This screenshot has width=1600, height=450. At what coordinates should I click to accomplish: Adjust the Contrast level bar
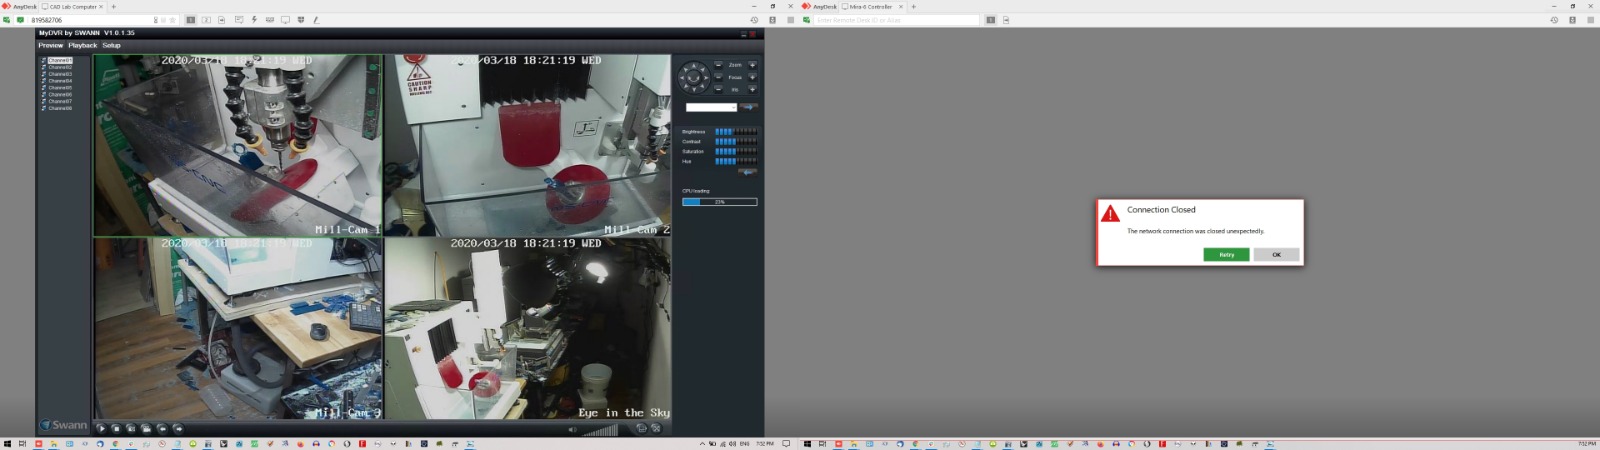736,141
